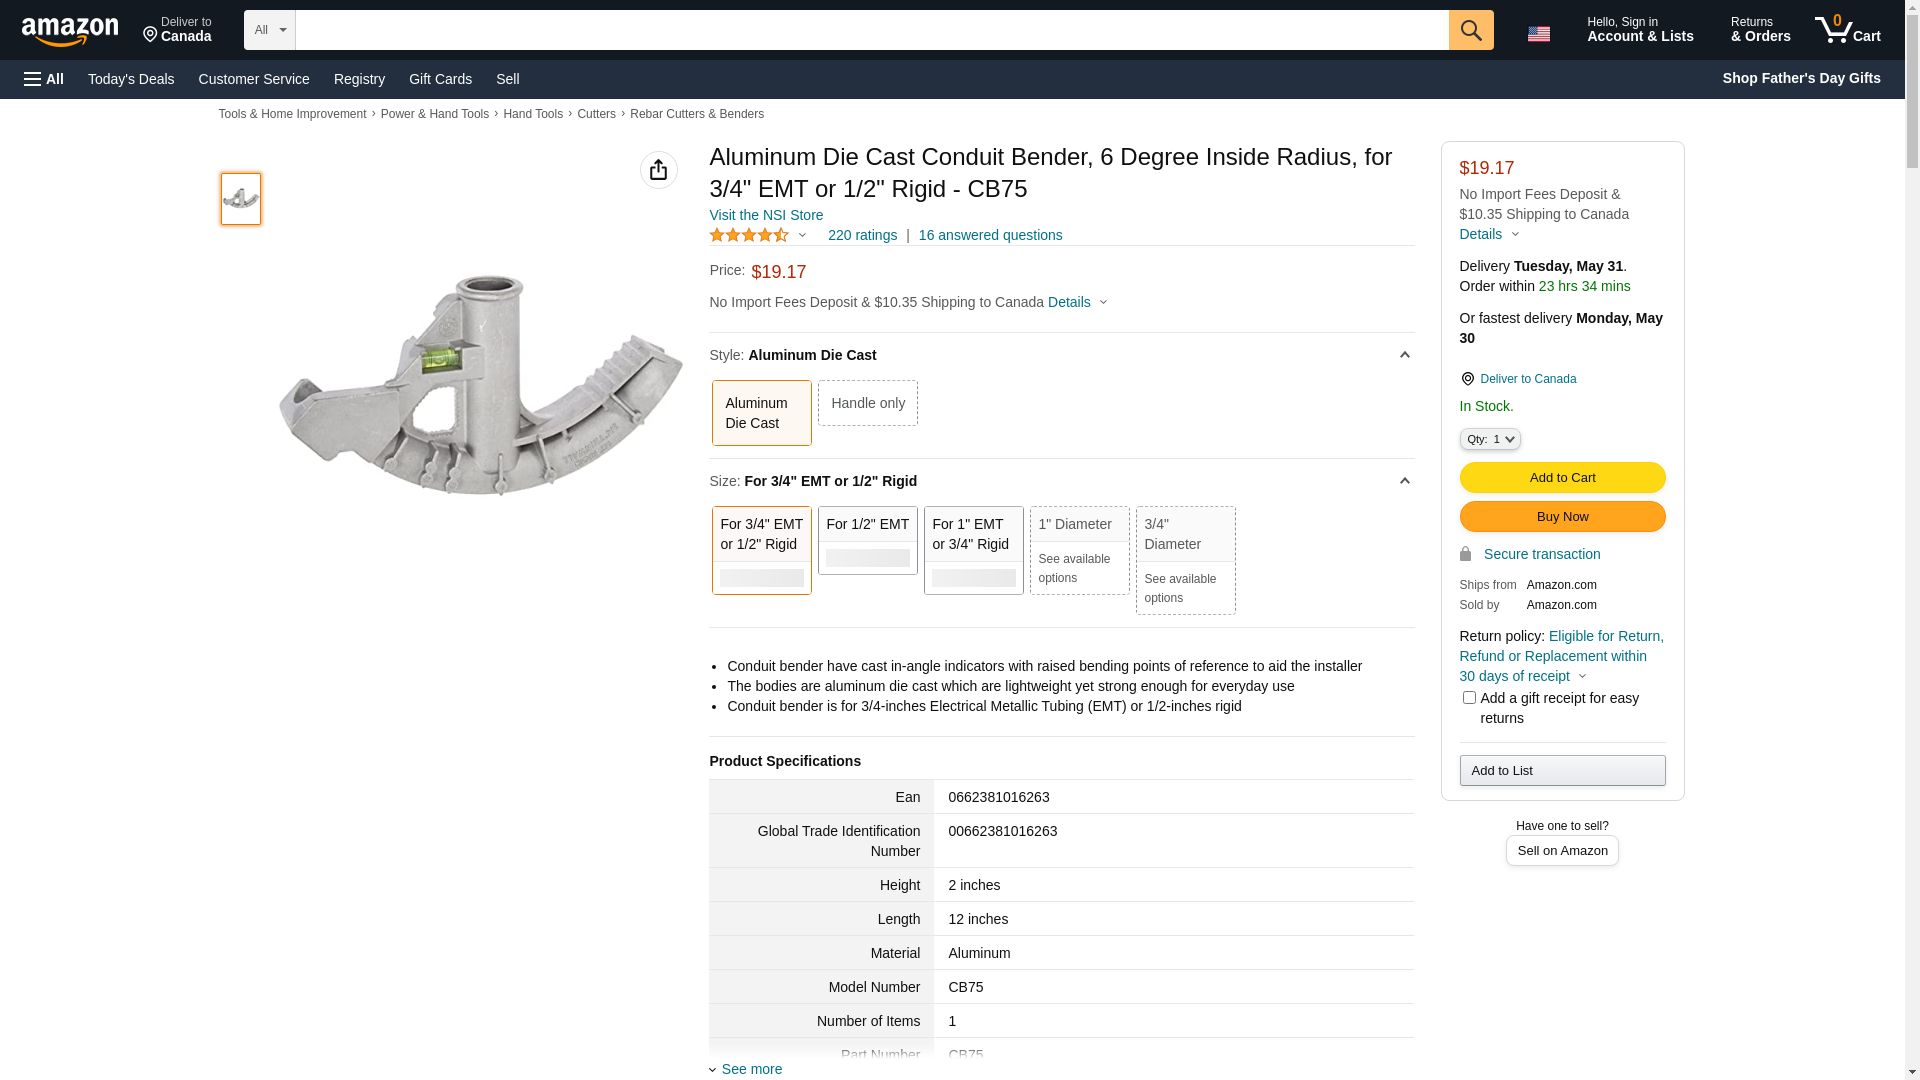The height and width of the screenshot is (1080, 1920).
Task: Click the search magnifier button
Action: pos(1470,30)
